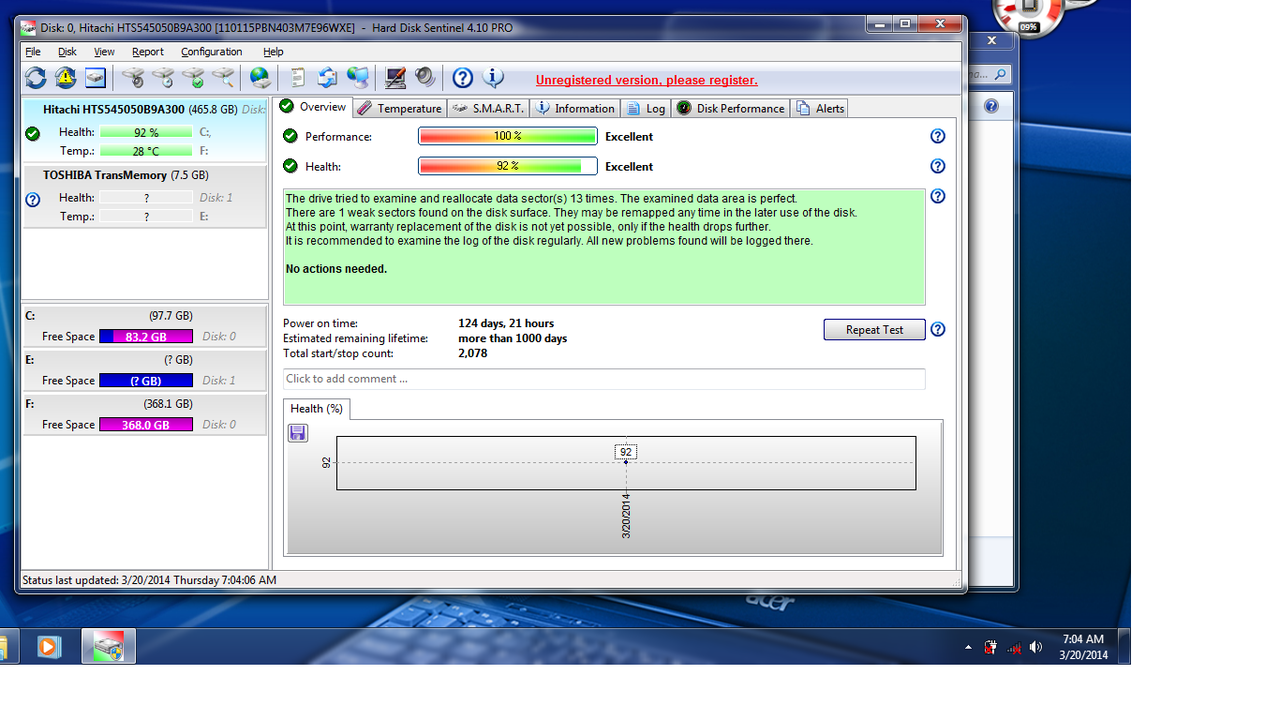Click the Performance 100 % bar
This screenshot has width=1280, height=720.
(x=507, y=136)
